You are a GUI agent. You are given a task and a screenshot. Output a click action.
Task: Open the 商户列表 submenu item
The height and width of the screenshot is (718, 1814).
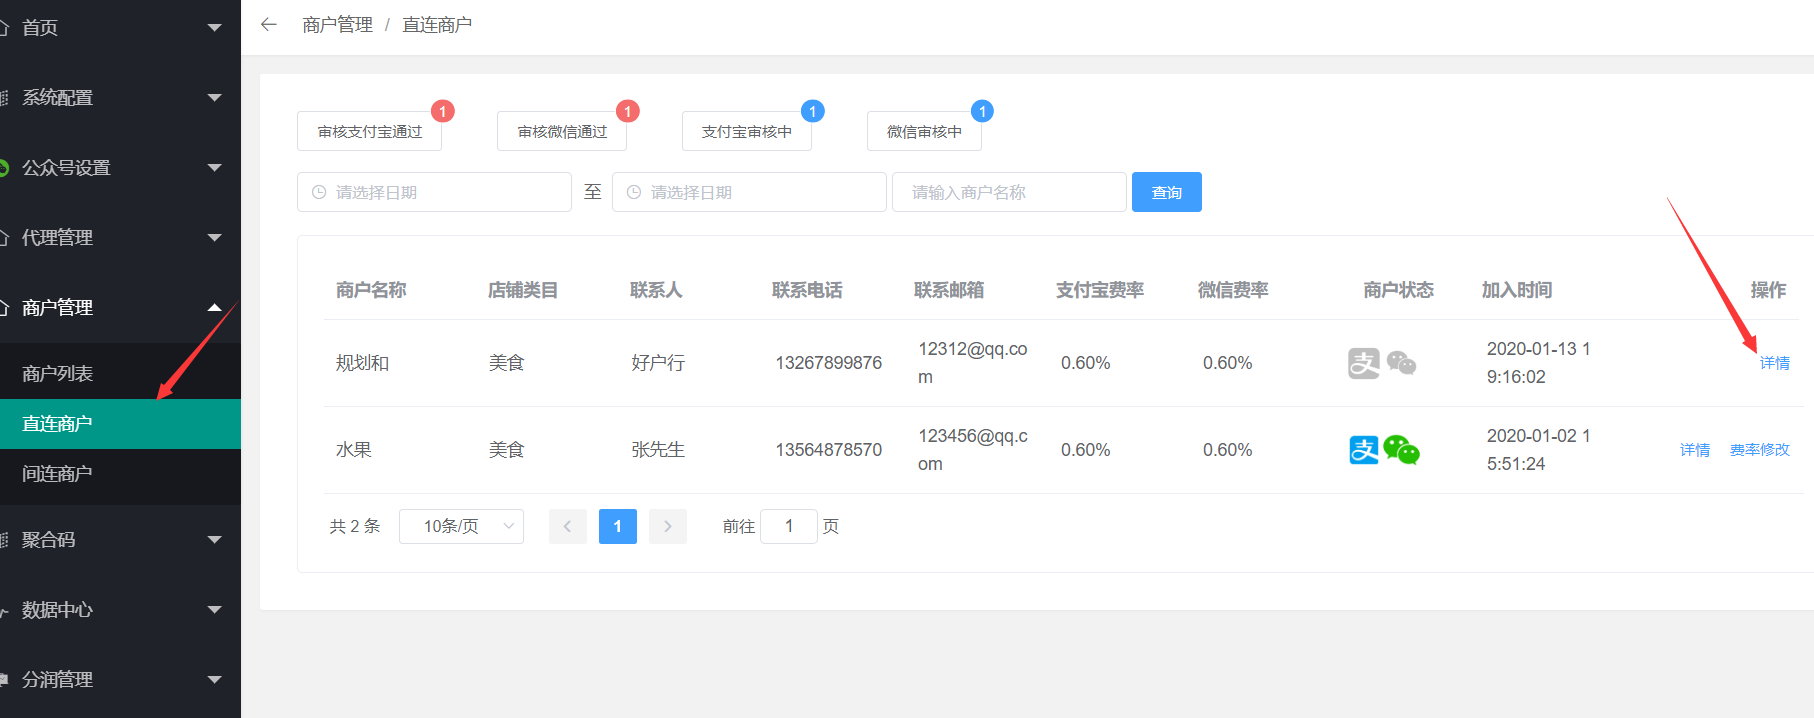[58, 373]
